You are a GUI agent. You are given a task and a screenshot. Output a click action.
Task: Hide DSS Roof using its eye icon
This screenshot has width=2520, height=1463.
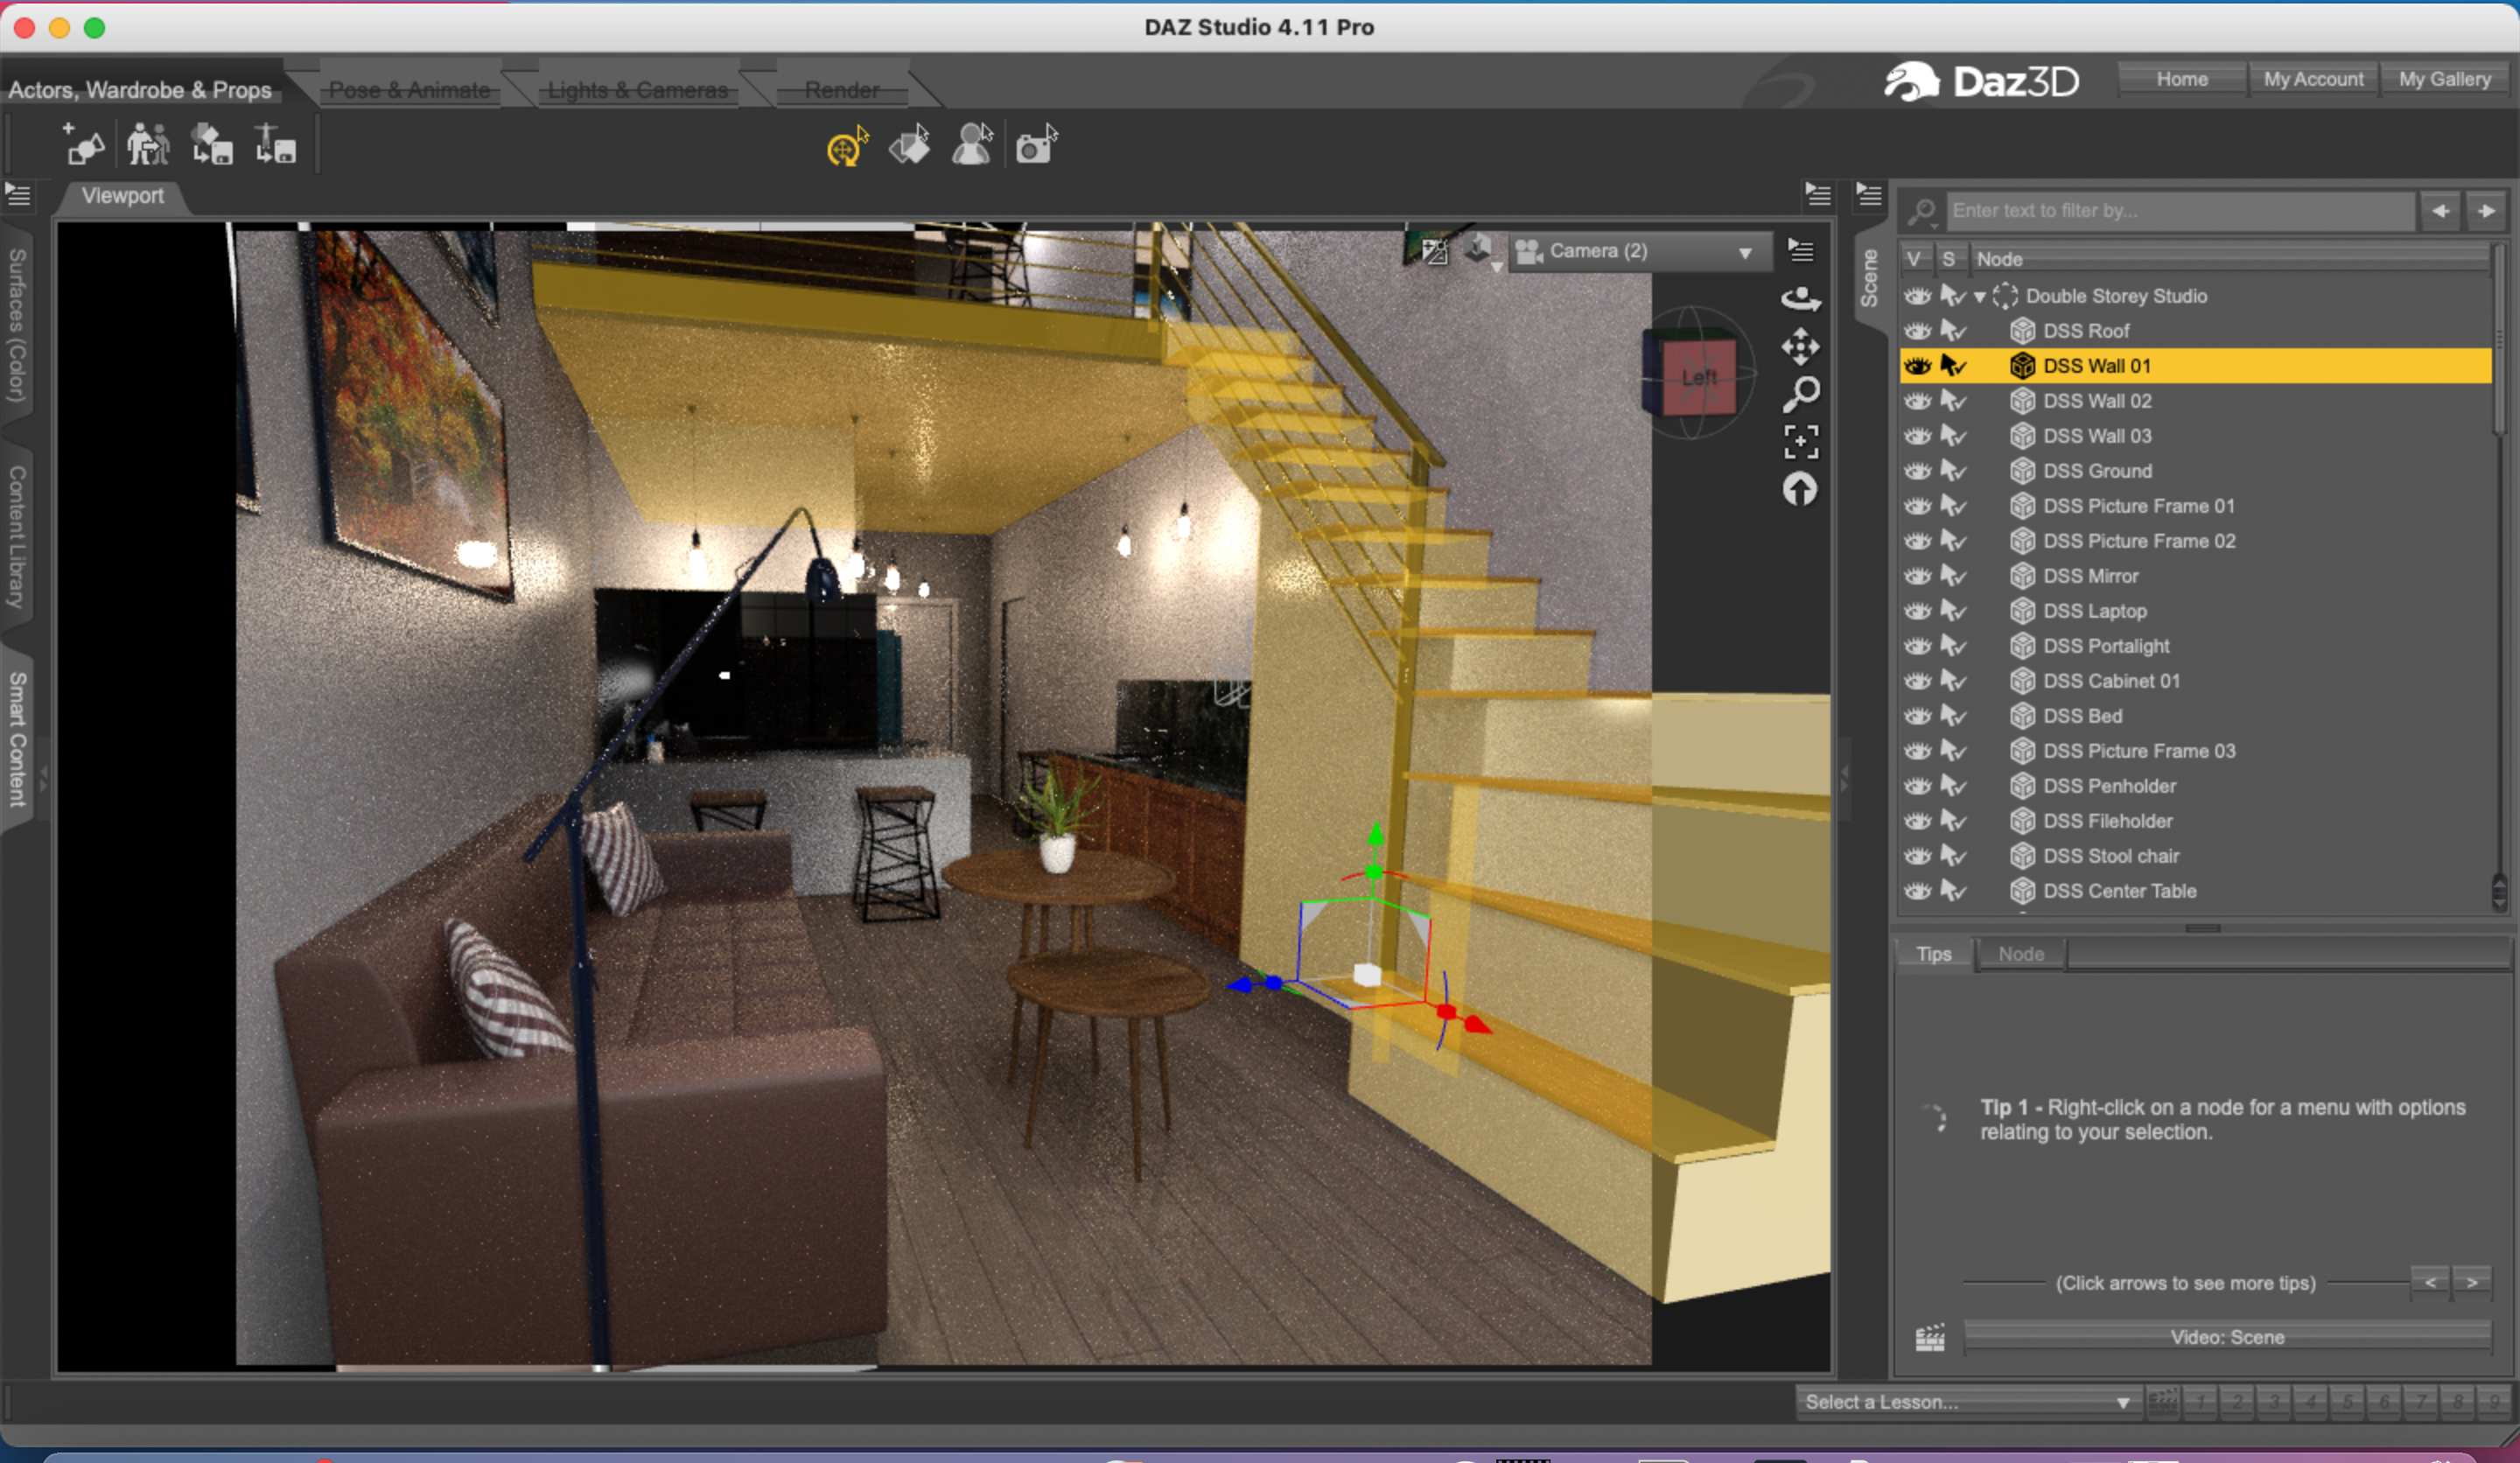1917,331
